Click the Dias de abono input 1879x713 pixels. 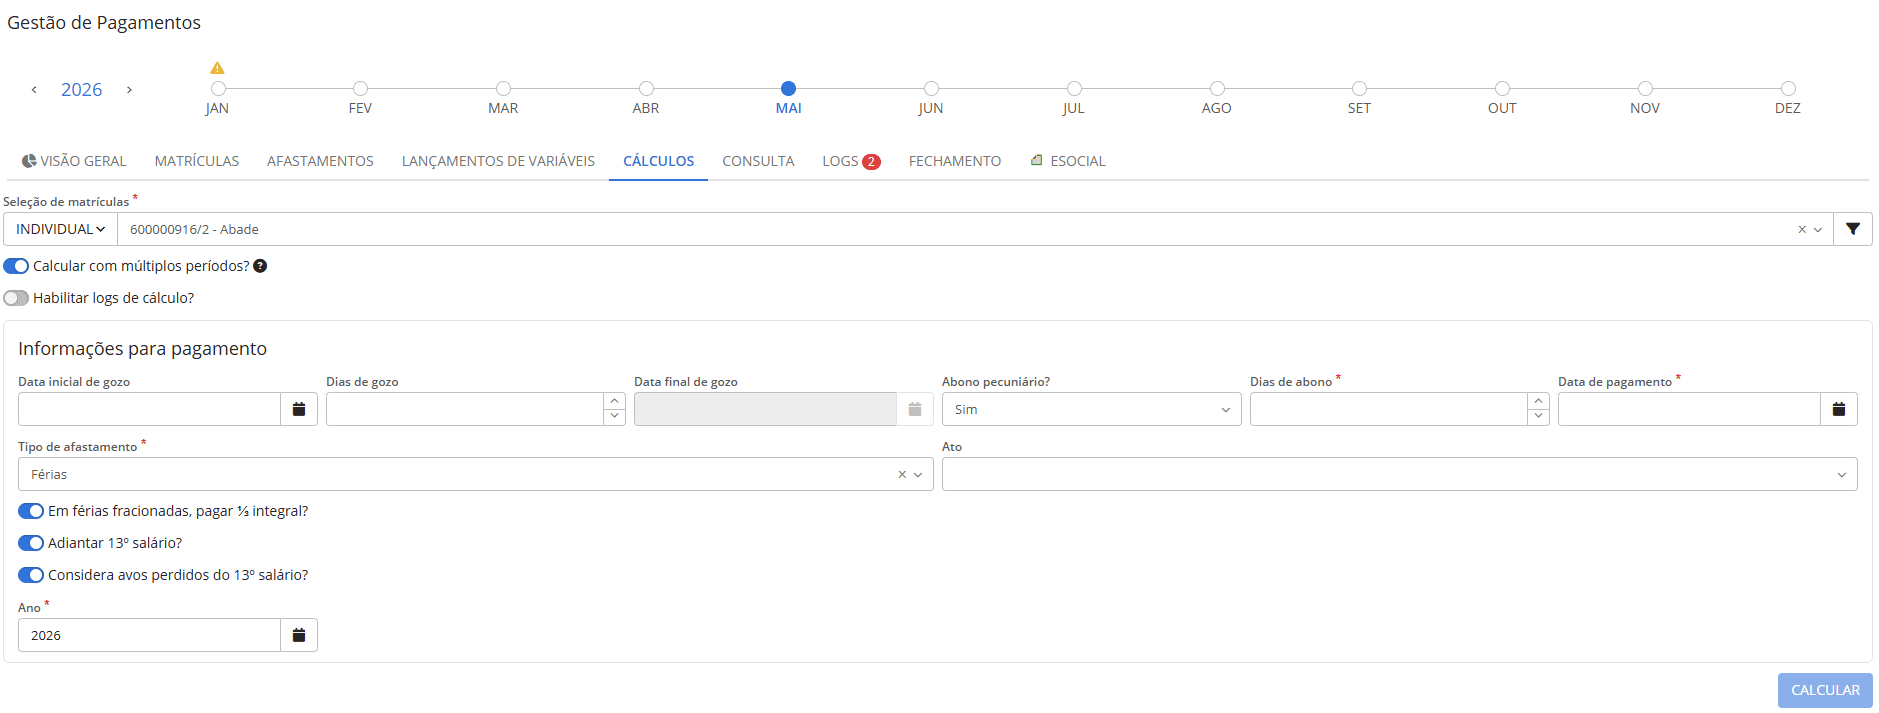coord(1389,409)
